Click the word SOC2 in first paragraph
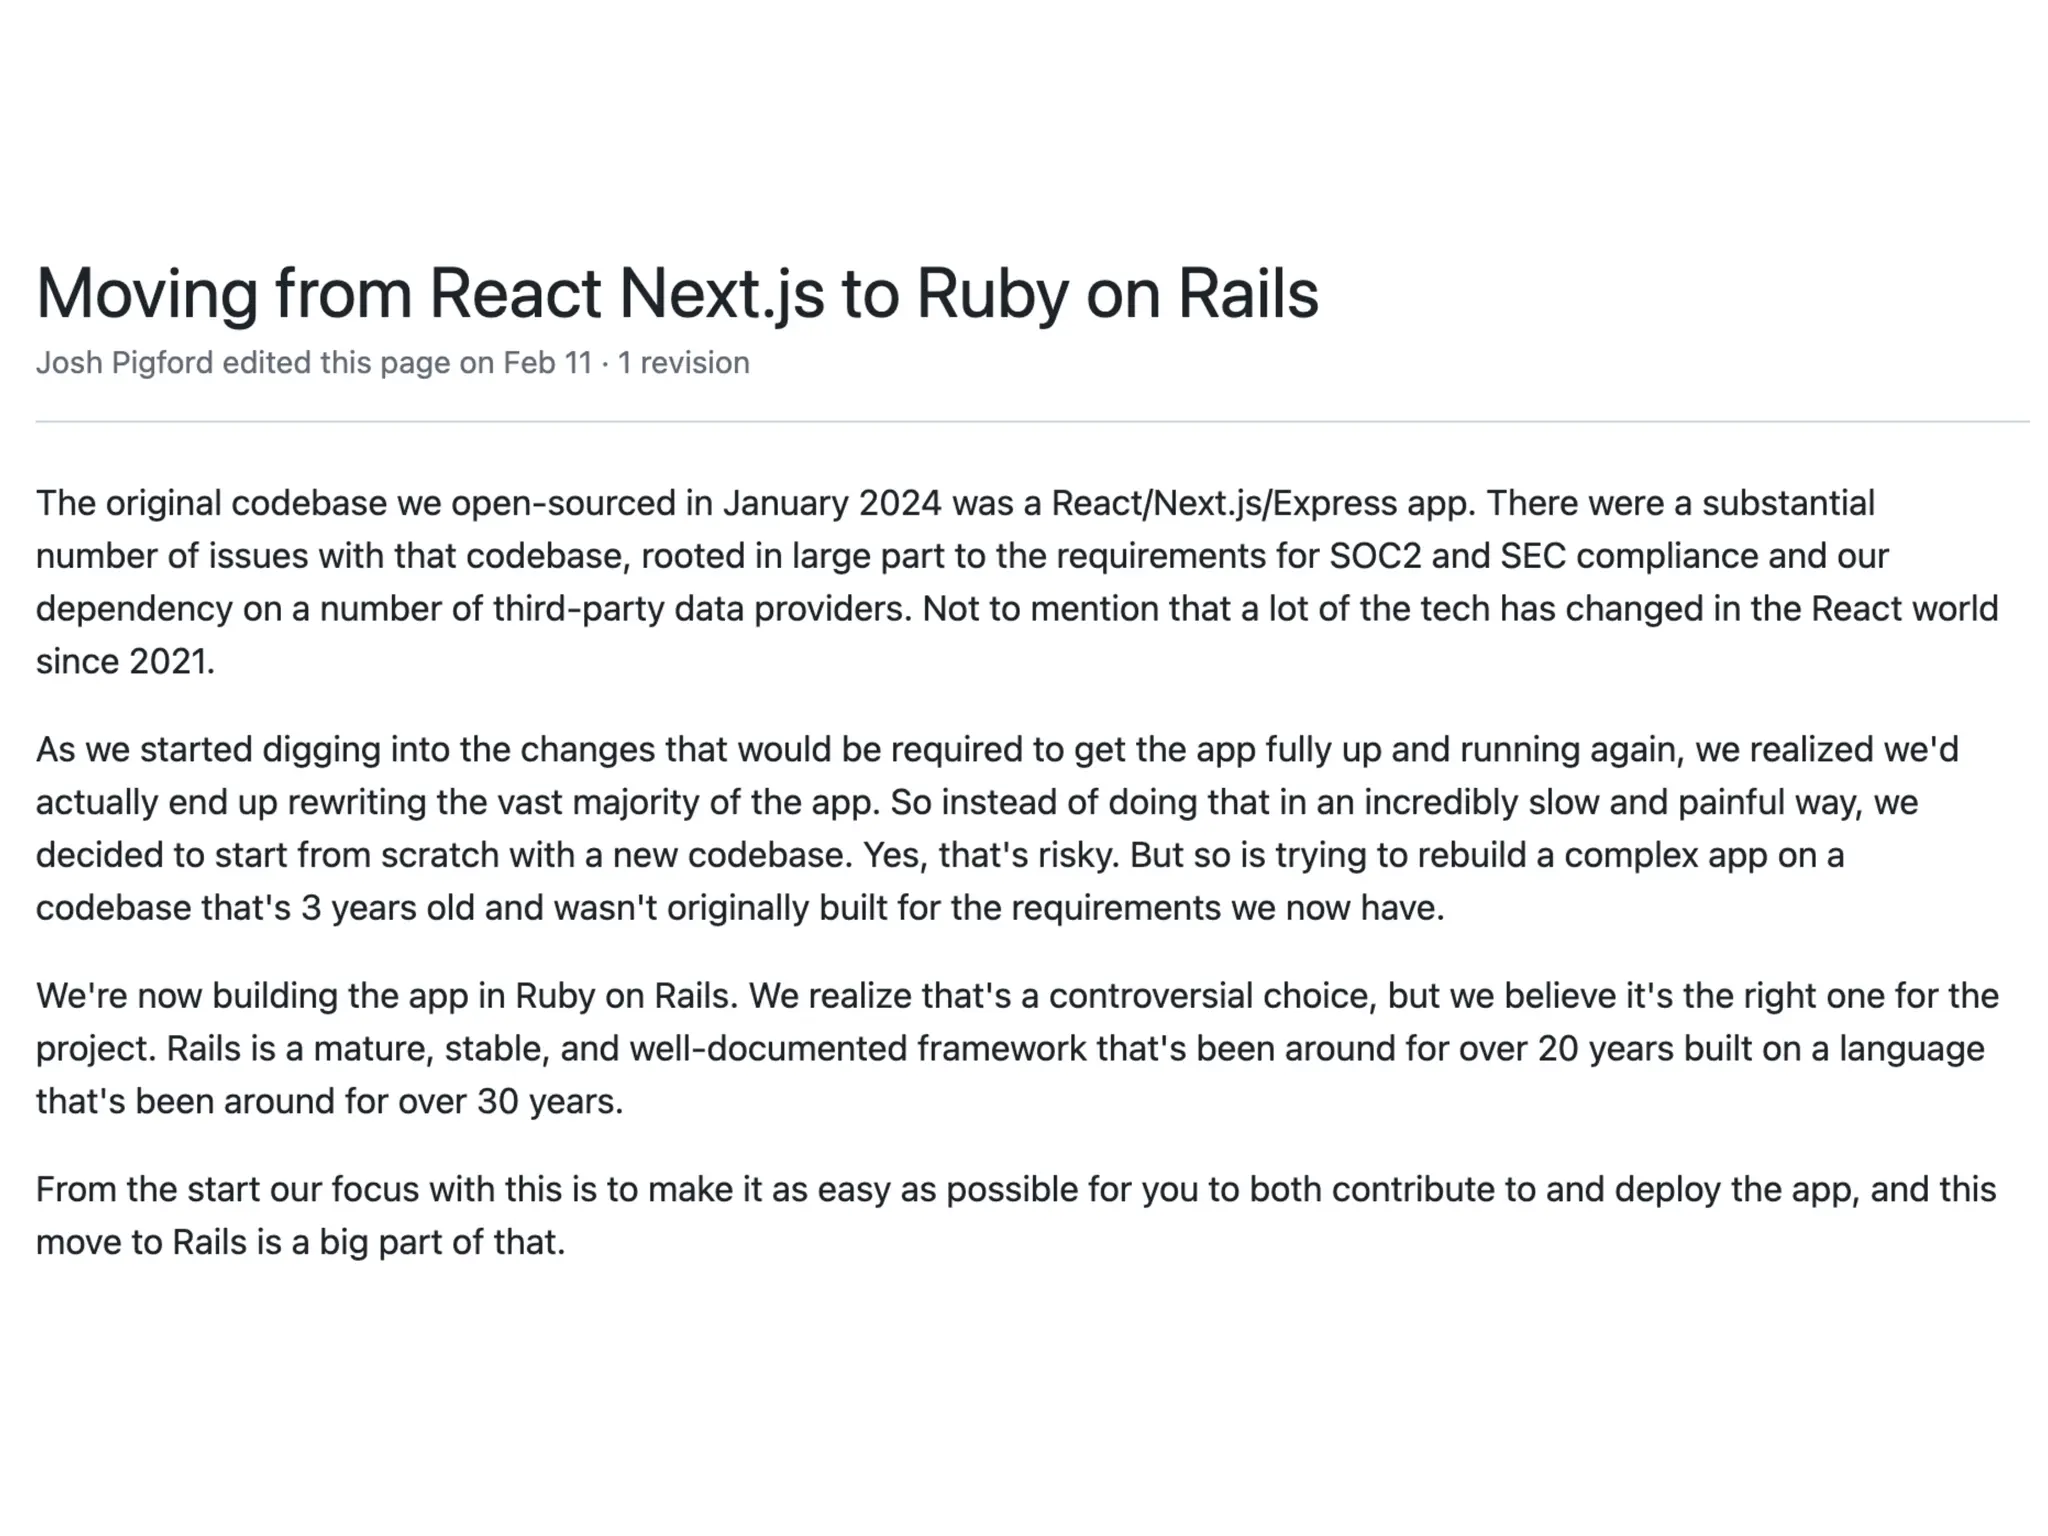The width and height of the screenshot is (2048, 1536). tap(1375, 556)
